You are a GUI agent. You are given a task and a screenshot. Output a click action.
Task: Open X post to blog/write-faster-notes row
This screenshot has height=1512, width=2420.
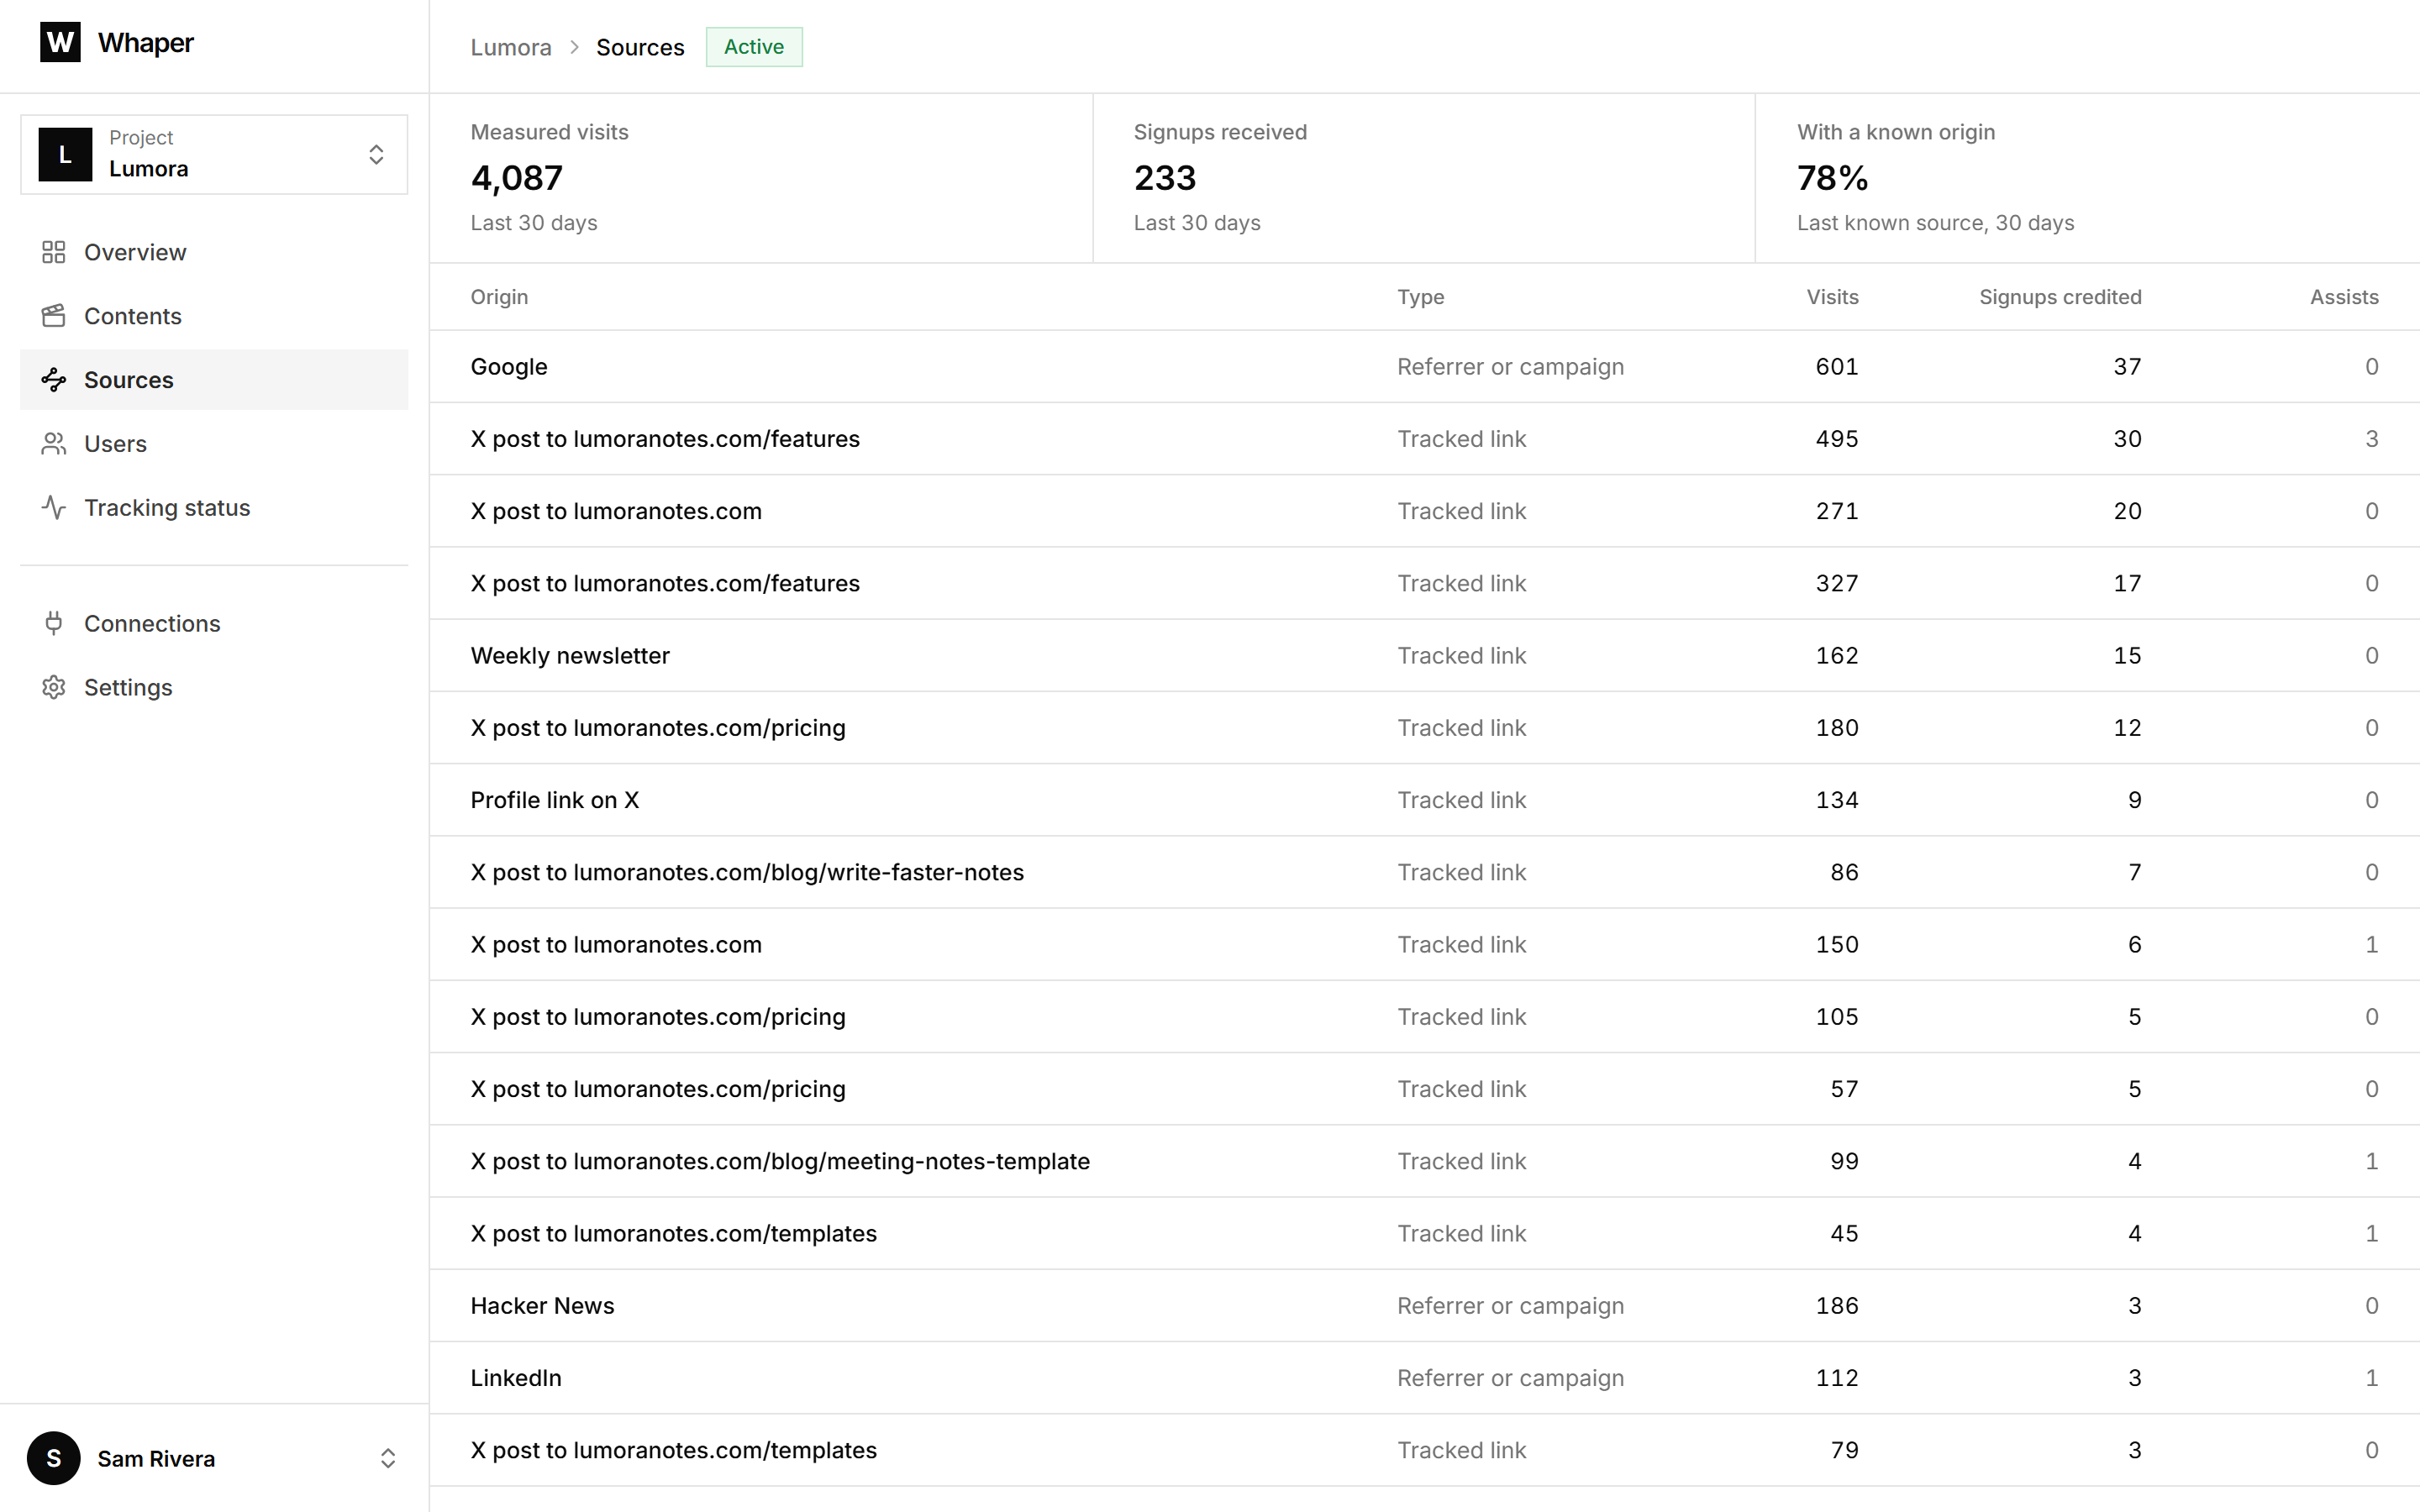tap(1424, 872)
